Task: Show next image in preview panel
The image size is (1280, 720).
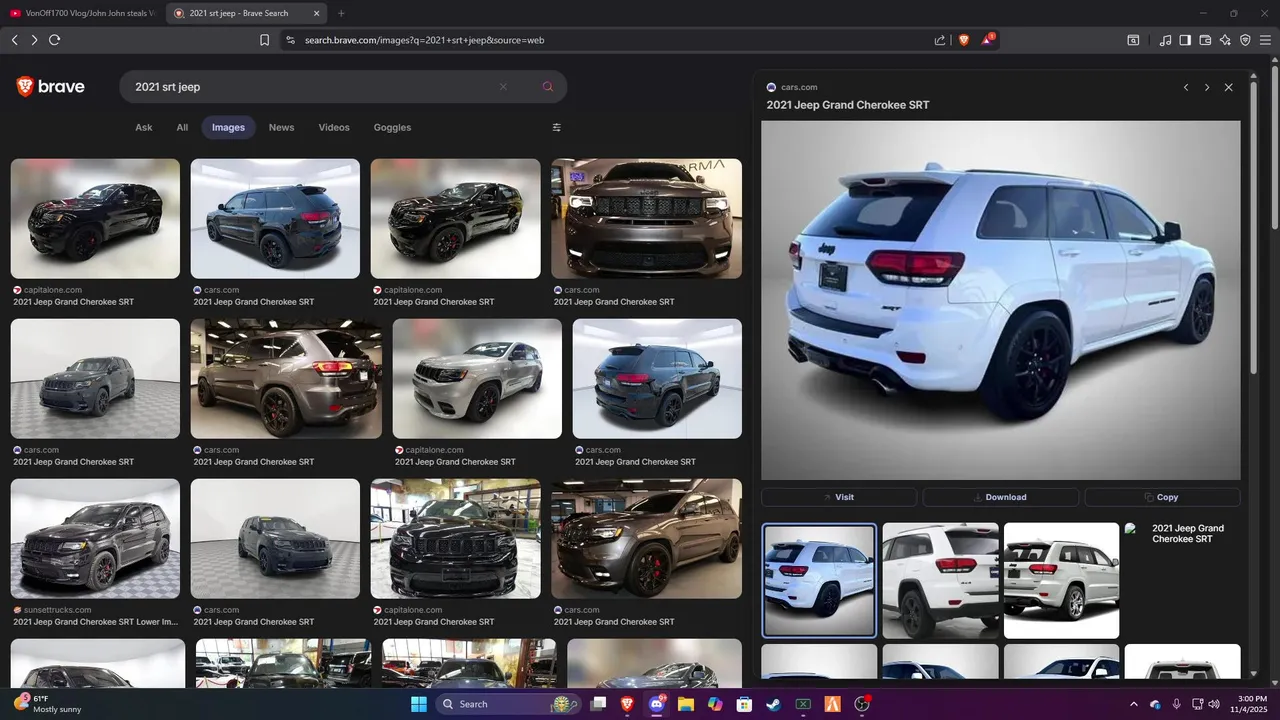Action: point(1207,88)
